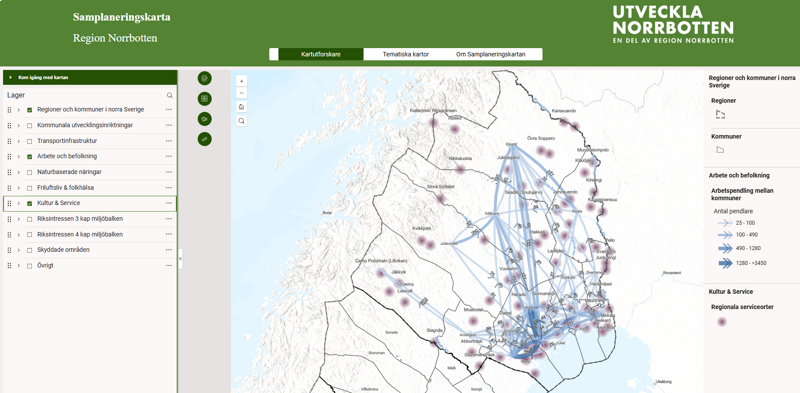Zoom out on the map with minus
Image resolution: width=800 pixels, height=393 pixels.
pyautogui.click(x=242, y=93)
